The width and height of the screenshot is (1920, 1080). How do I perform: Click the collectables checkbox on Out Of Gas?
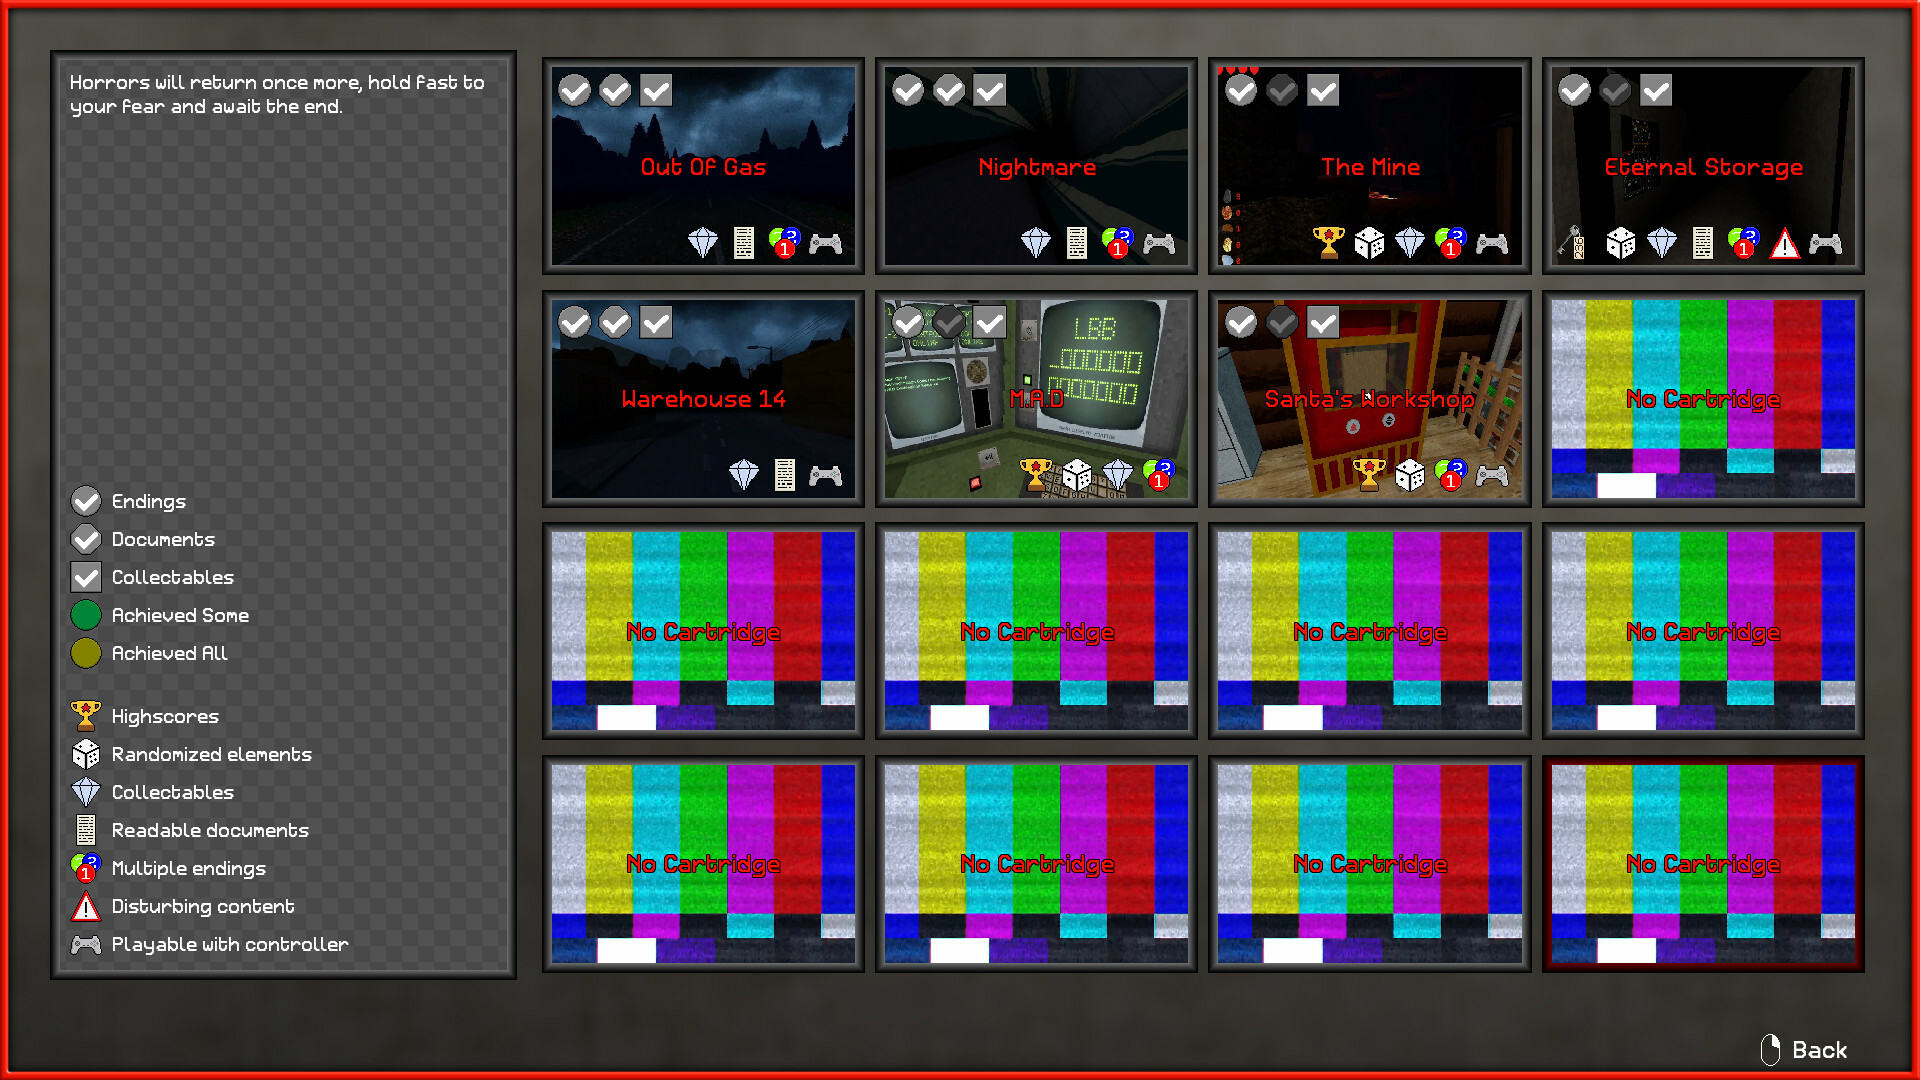[x=656, y=91]
